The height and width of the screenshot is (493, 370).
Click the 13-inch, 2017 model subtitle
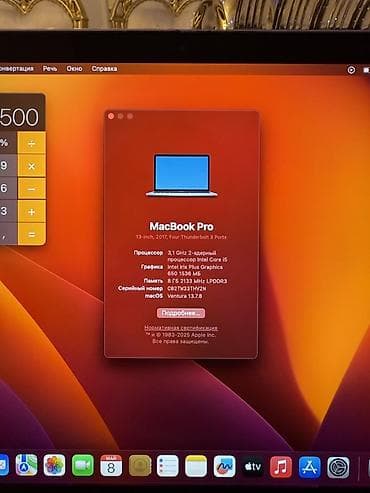pos(181,237)
